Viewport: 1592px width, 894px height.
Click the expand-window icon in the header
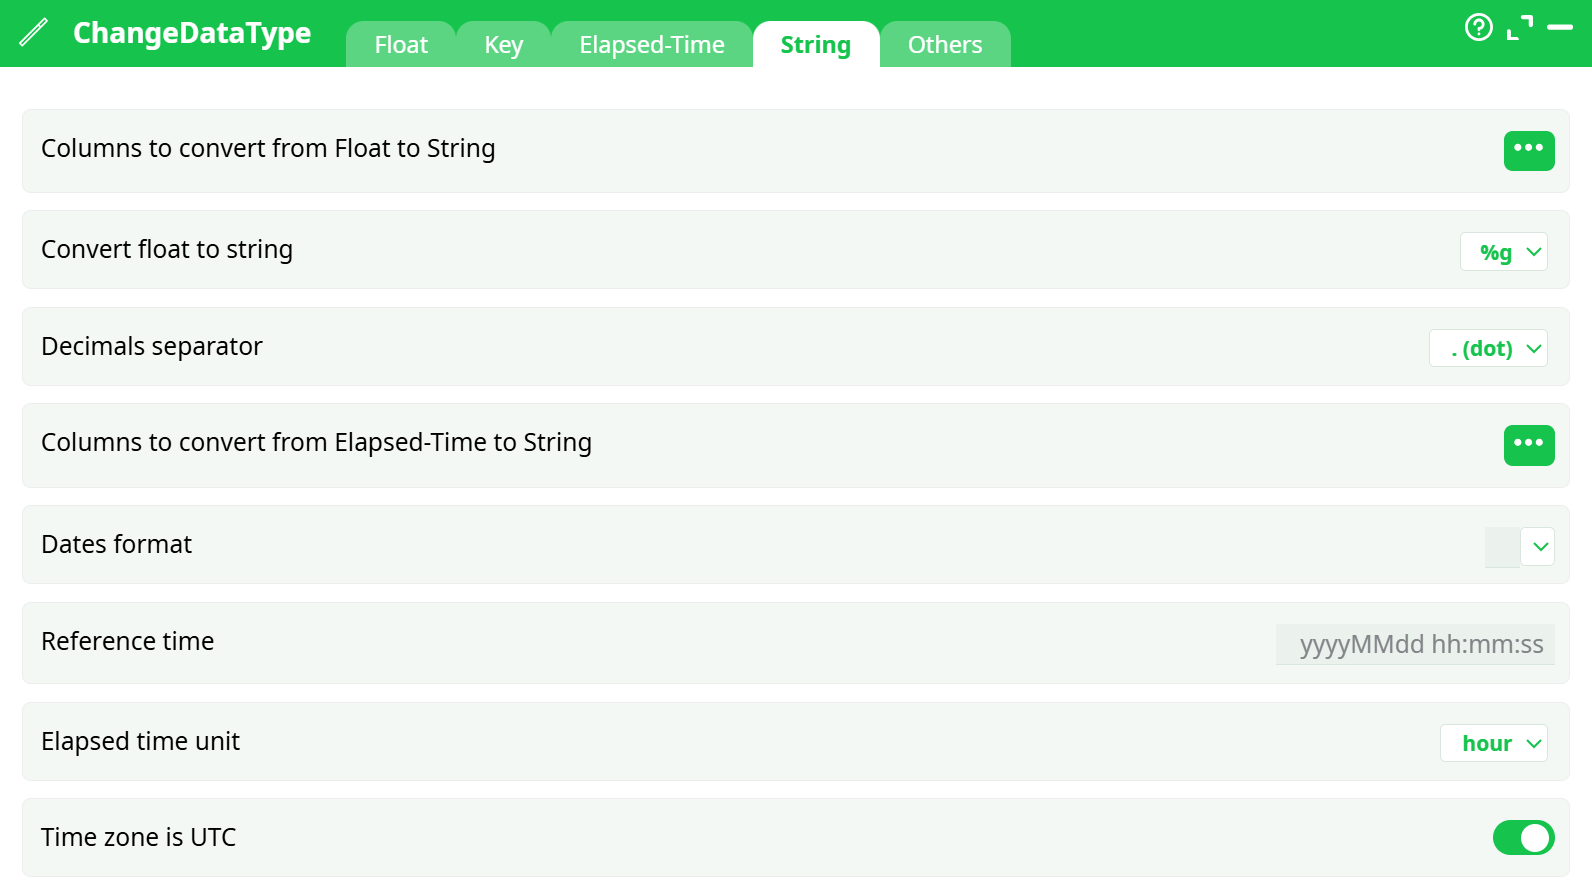click(1521, 28)
